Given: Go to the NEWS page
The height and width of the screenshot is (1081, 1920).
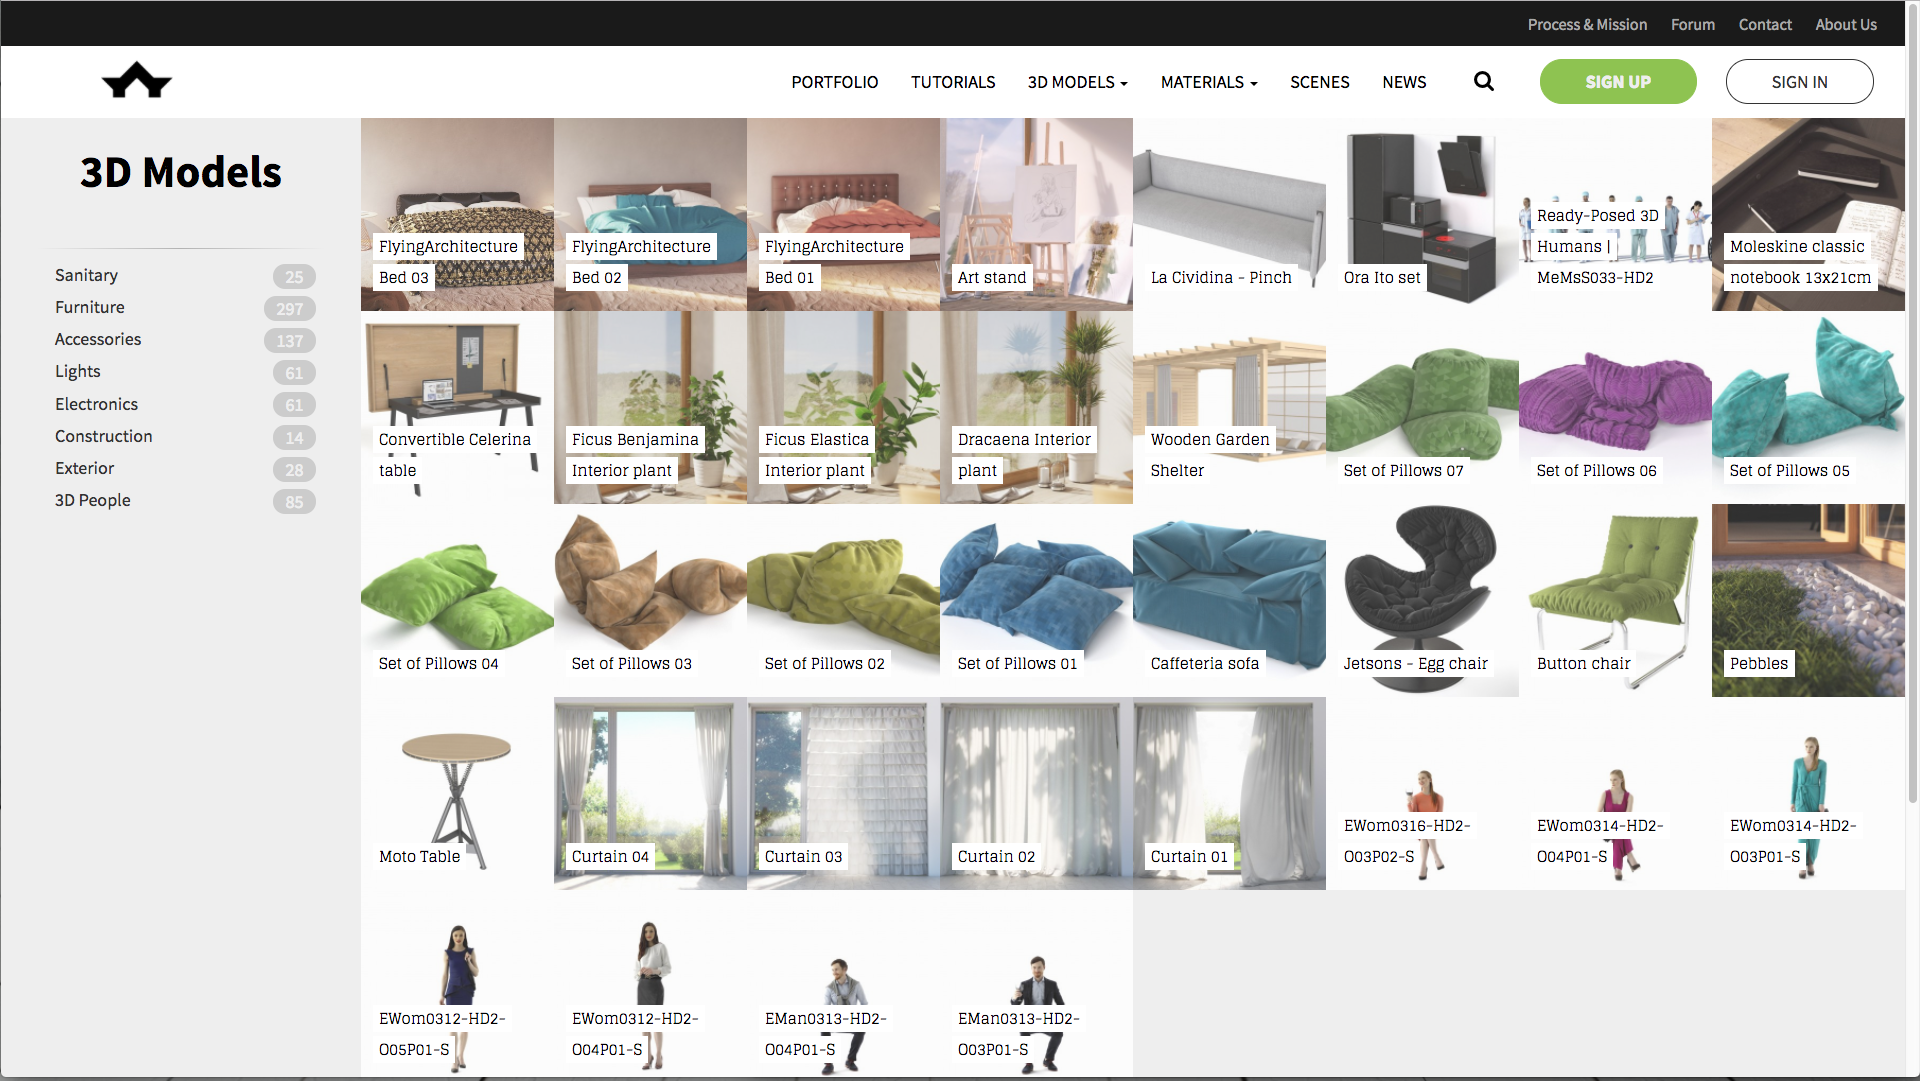Looking at the screenshot, I should click(1404, 82).
